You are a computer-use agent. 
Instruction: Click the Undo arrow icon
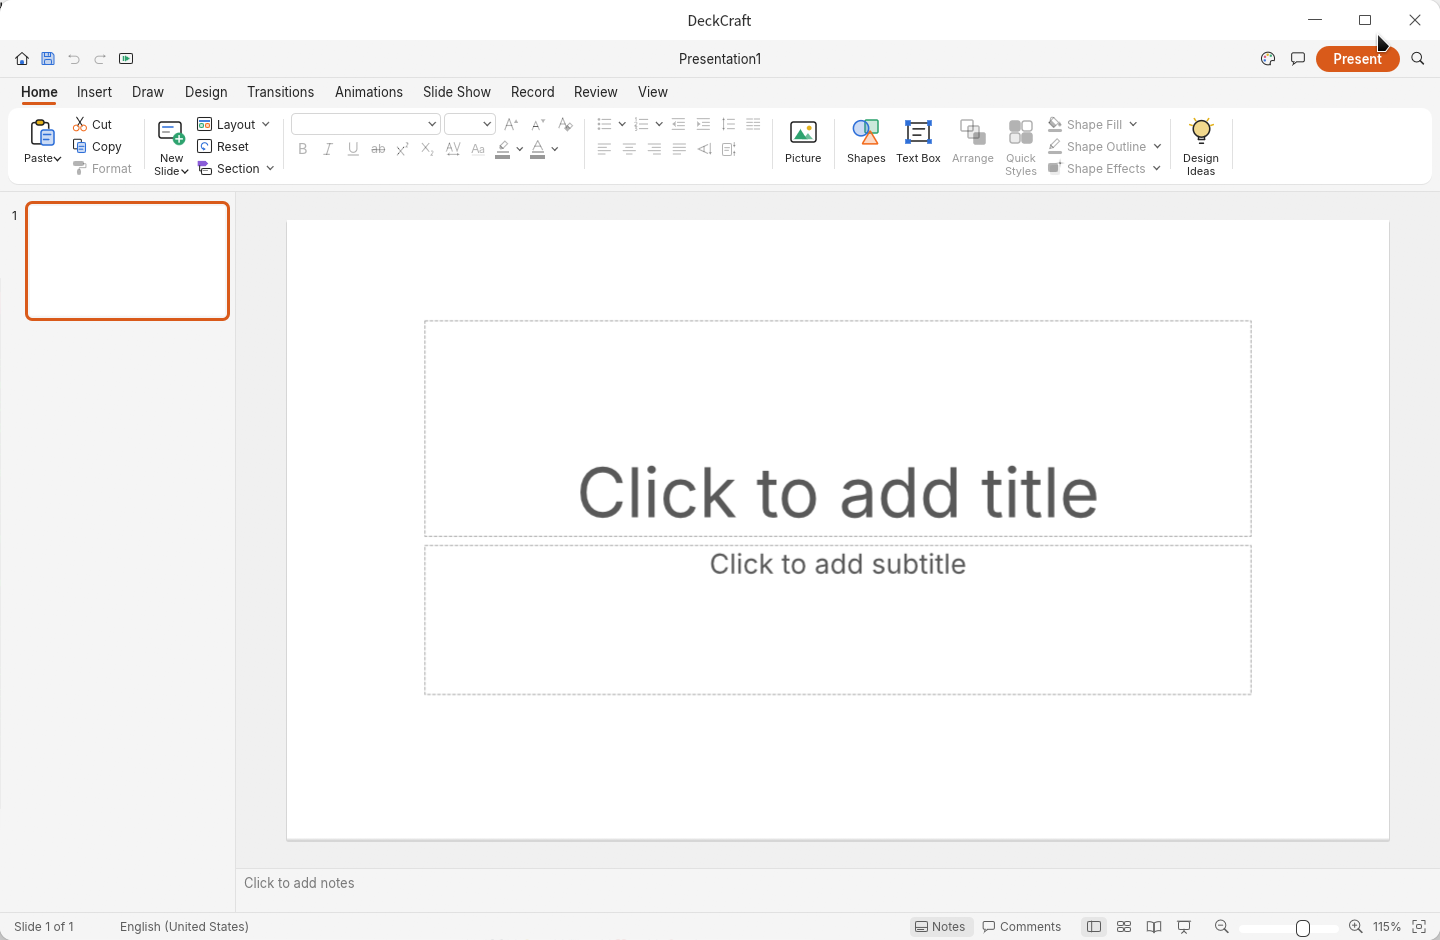tap(74, 59)
